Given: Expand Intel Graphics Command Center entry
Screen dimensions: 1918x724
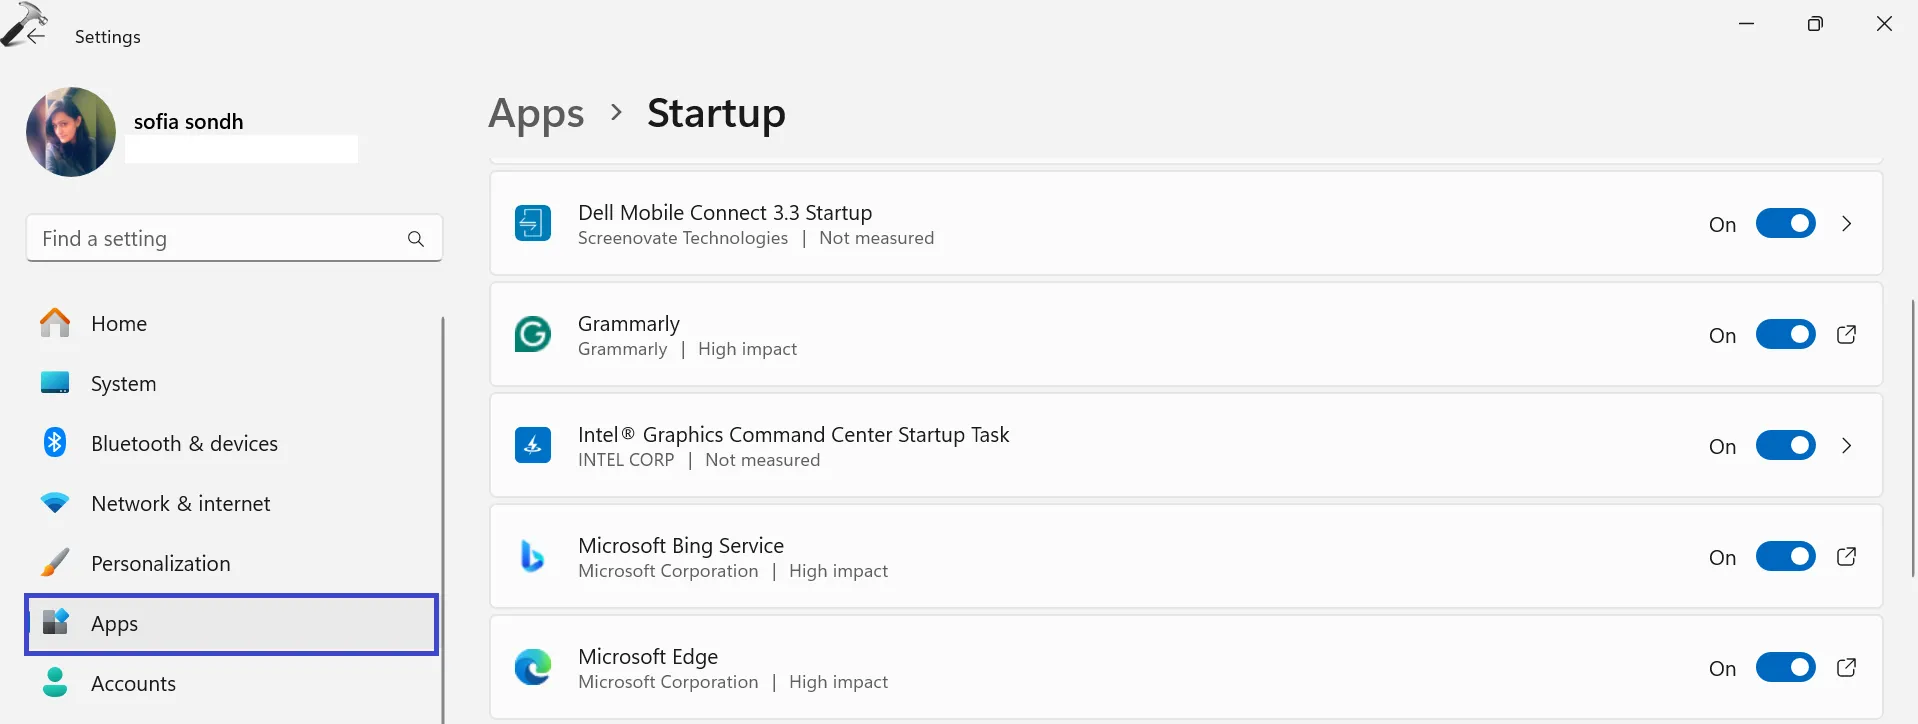Looking at the screenshot, I should [x=1846, y=446].
